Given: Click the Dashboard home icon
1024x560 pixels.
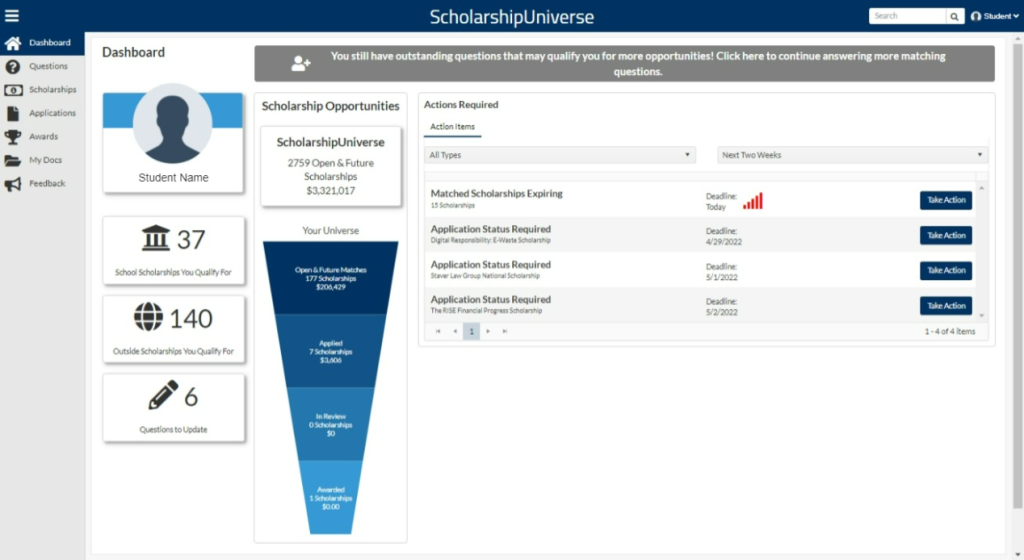Looking at the screenshot, I should [12, 43].
